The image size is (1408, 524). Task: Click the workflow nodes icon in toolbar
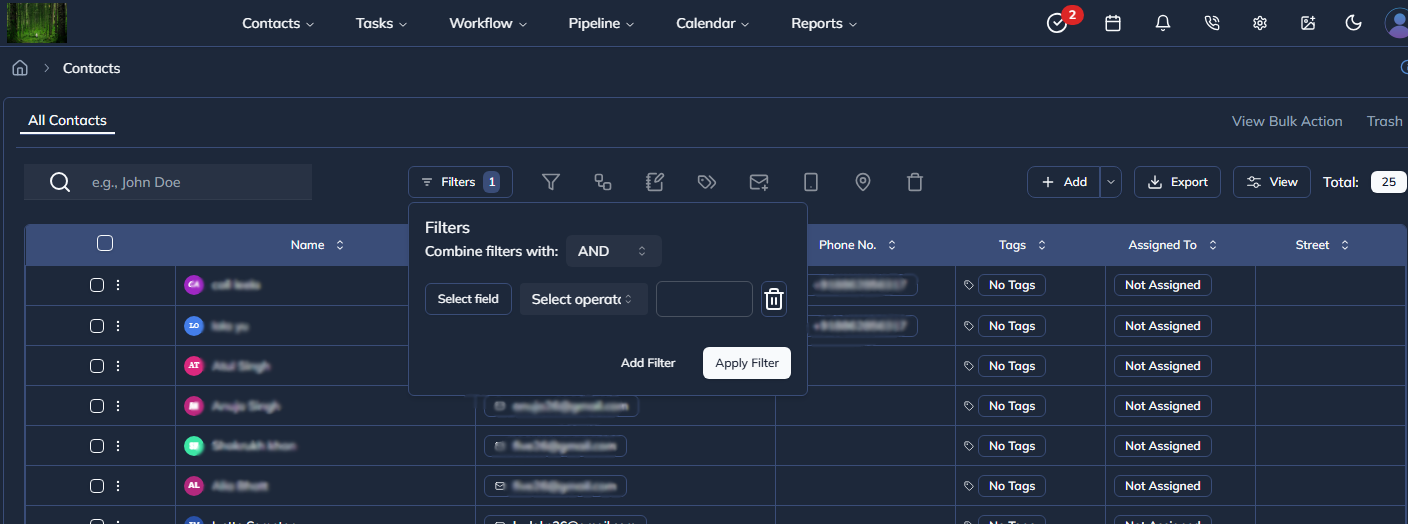click(x=603, y=182)
